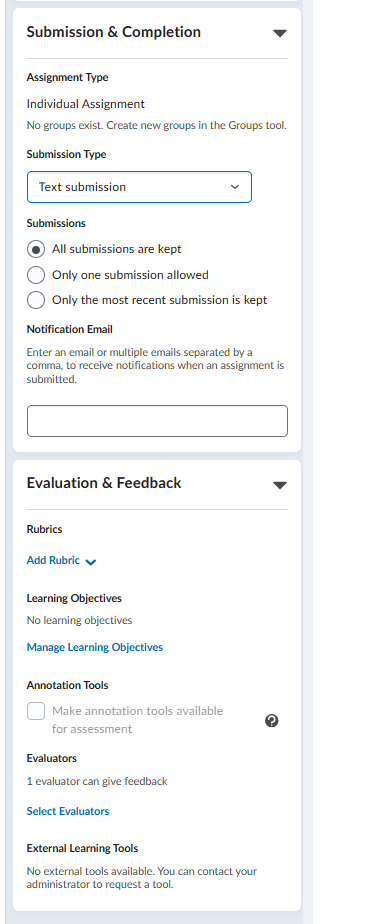Open the Submission Type dropdown
The image size is (369, 924).
coord(139,187)
